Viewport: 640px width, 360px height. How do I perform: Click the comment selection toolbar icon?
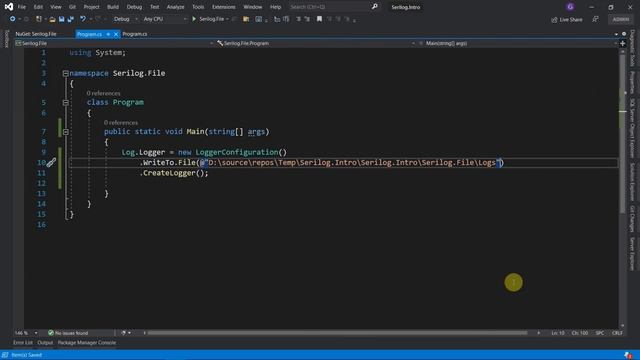(298, 19)
